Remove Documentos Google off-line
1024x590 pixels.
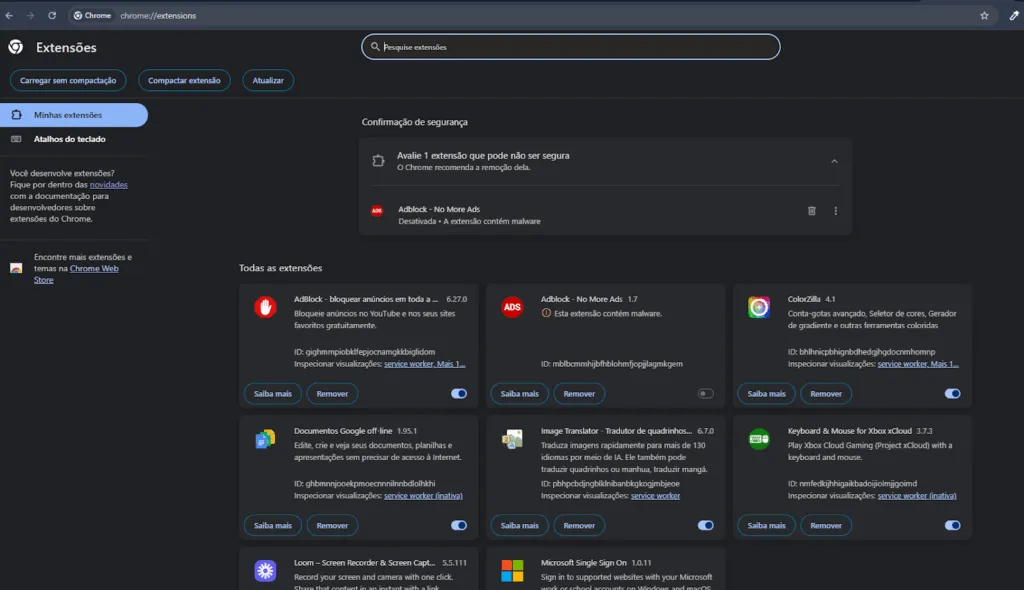coord(332,526)
